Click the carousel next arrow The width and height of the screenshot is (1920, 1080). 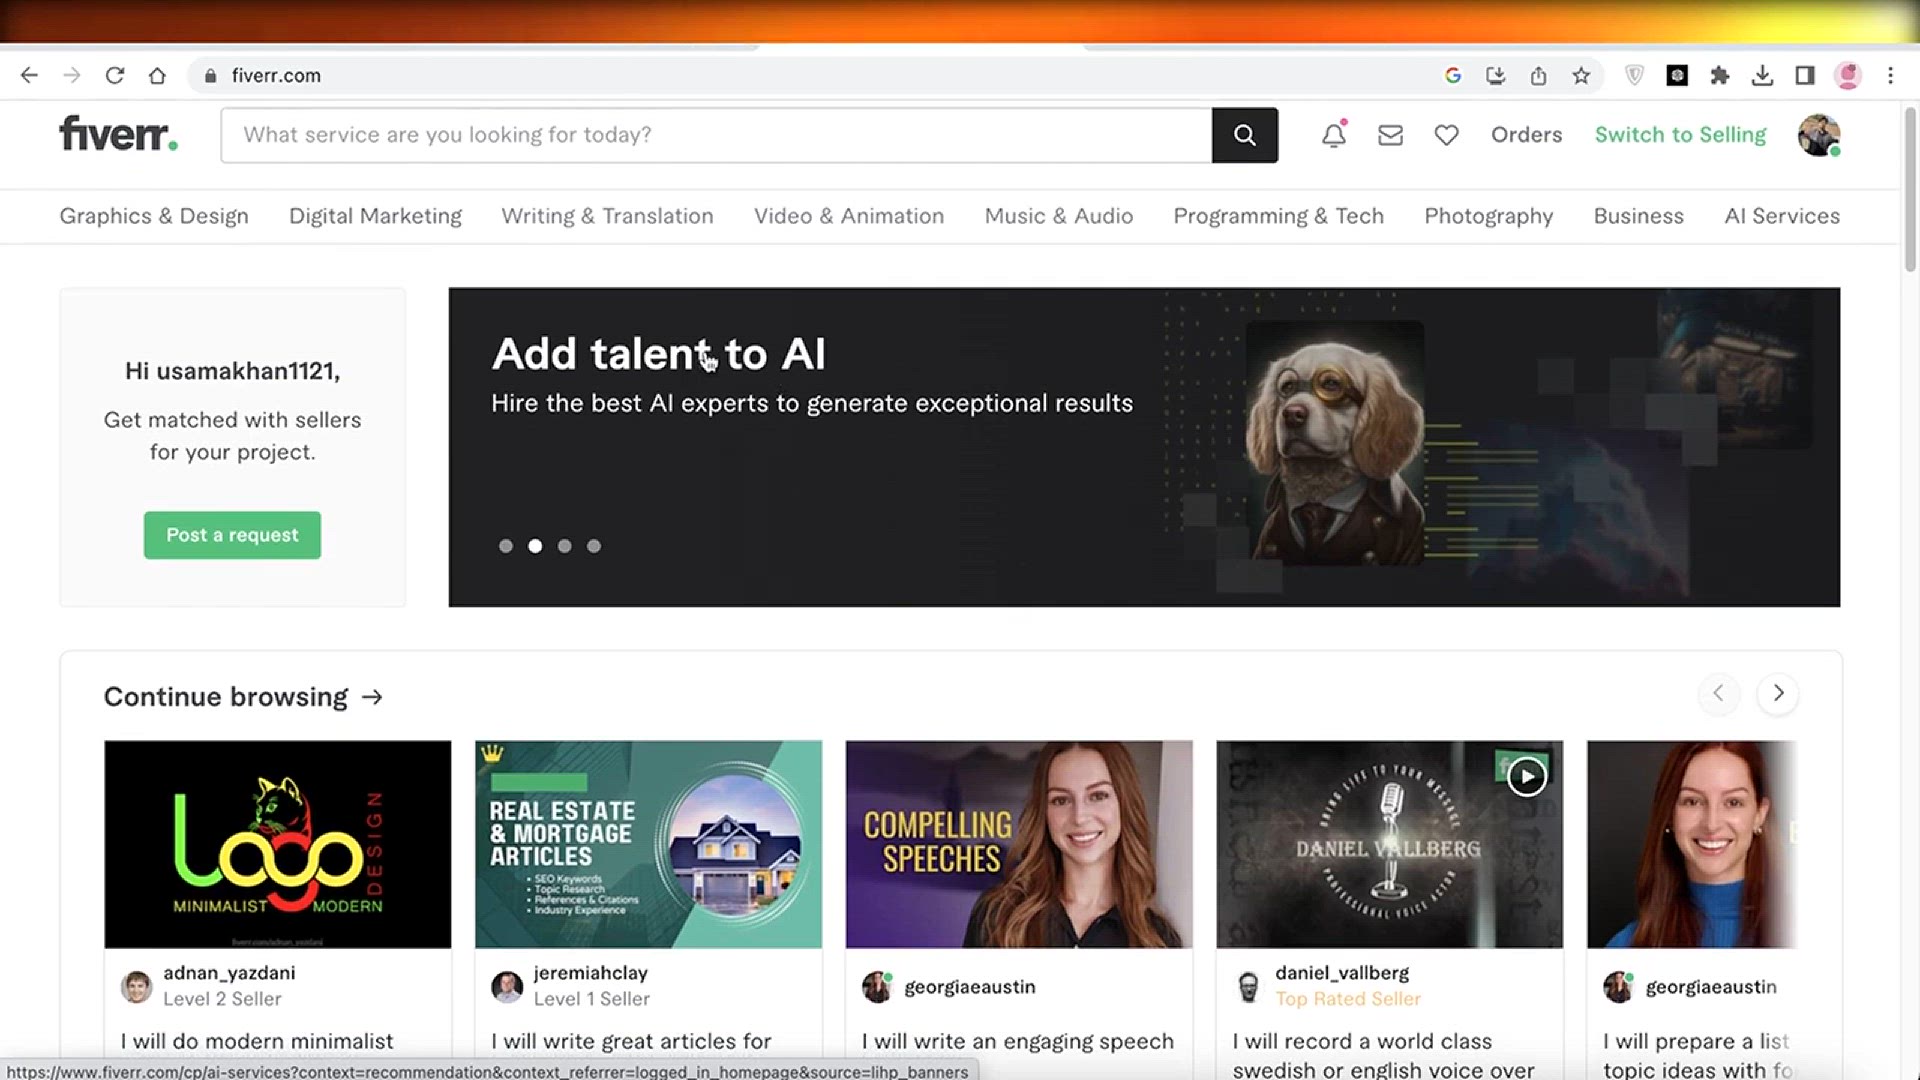tap(1778, 693)
